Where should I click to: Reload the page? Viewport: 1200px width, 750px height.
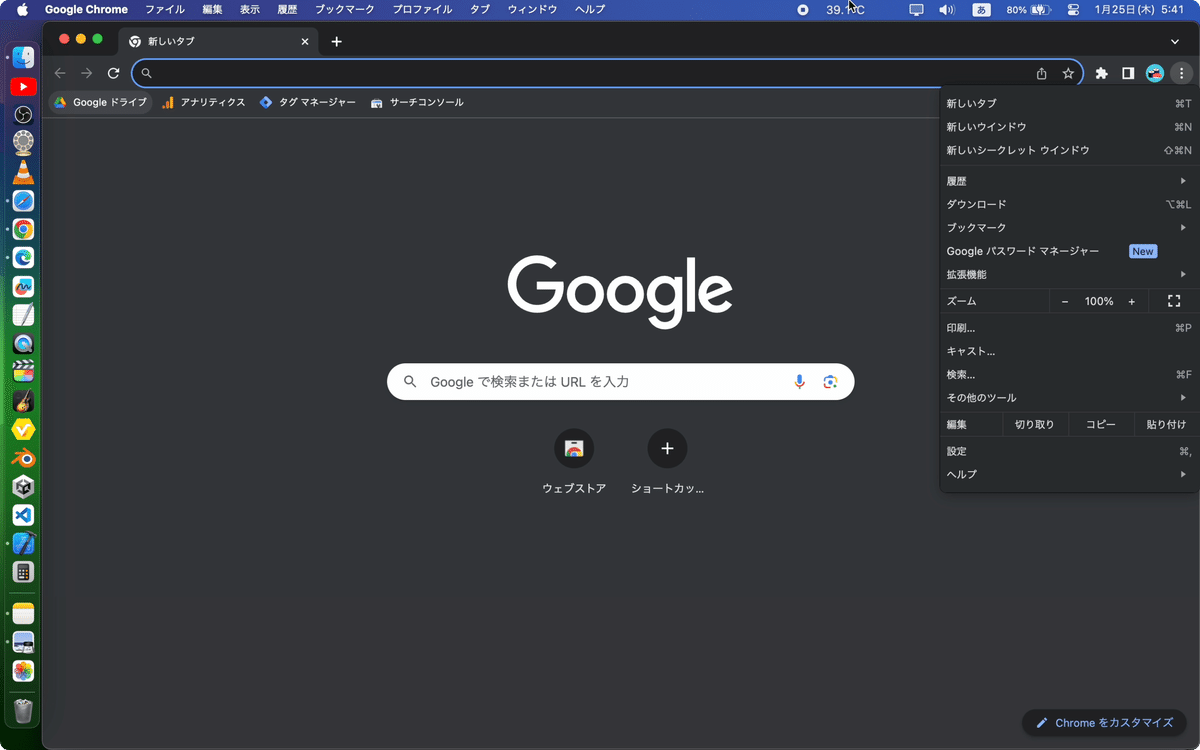tap(113, 73)
